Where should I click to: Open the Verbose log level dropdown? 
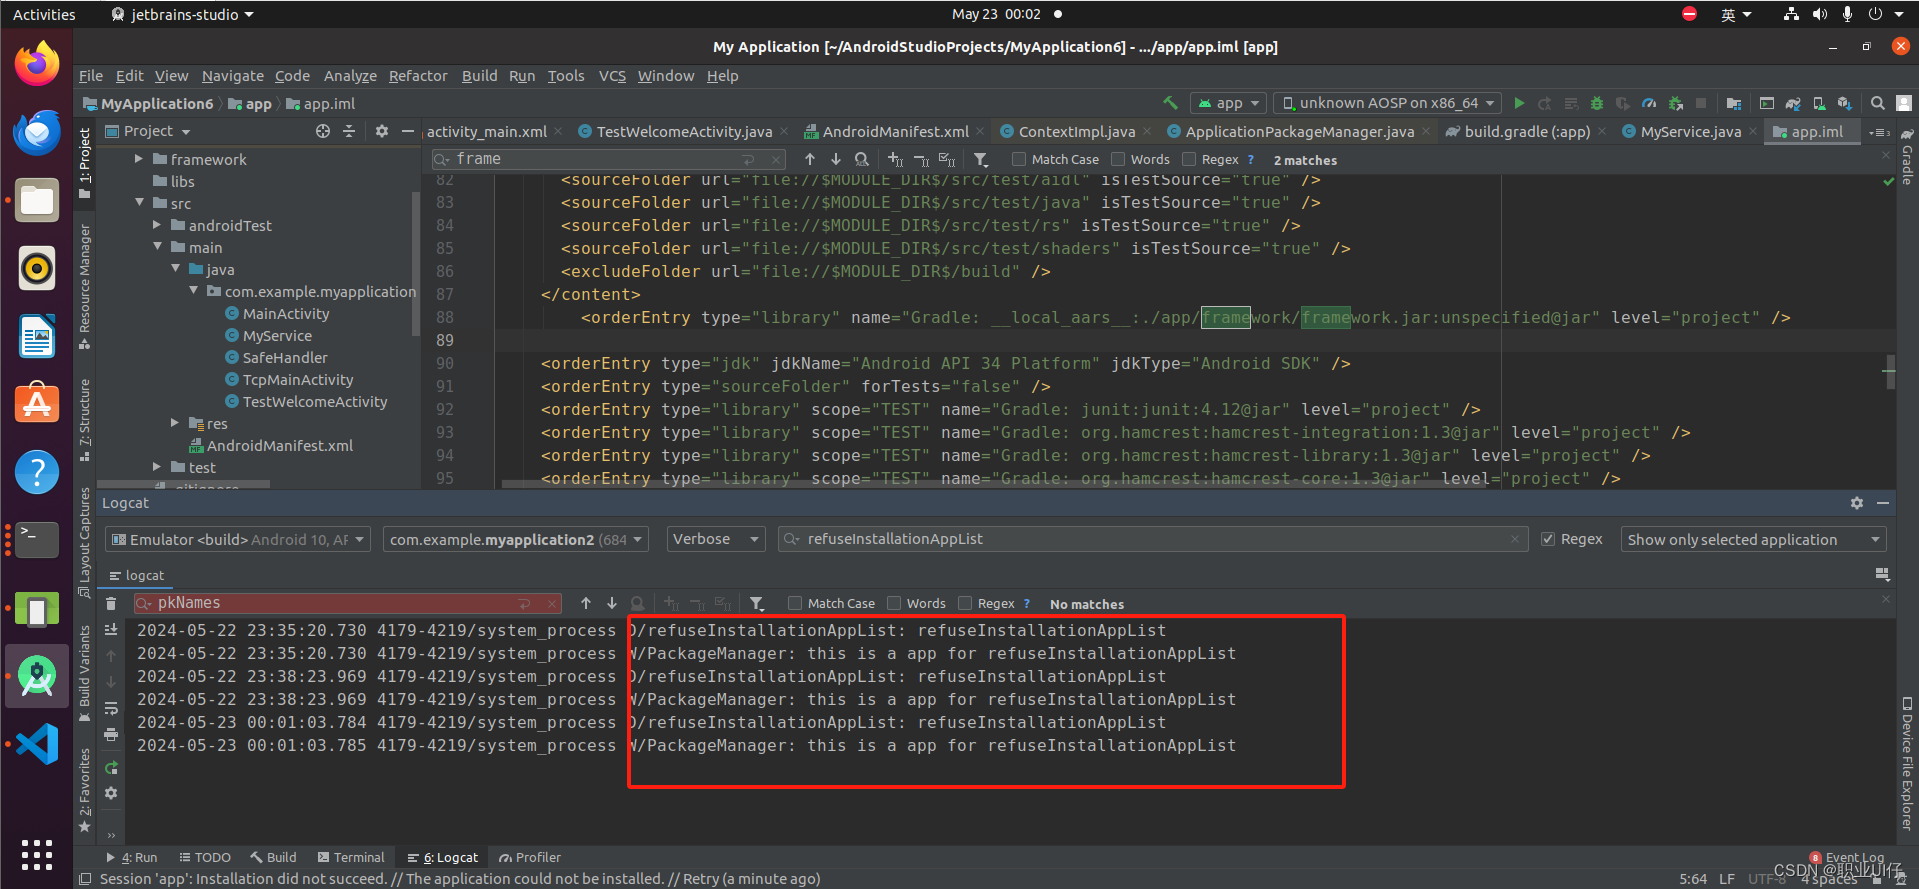[x=716, y=539]
